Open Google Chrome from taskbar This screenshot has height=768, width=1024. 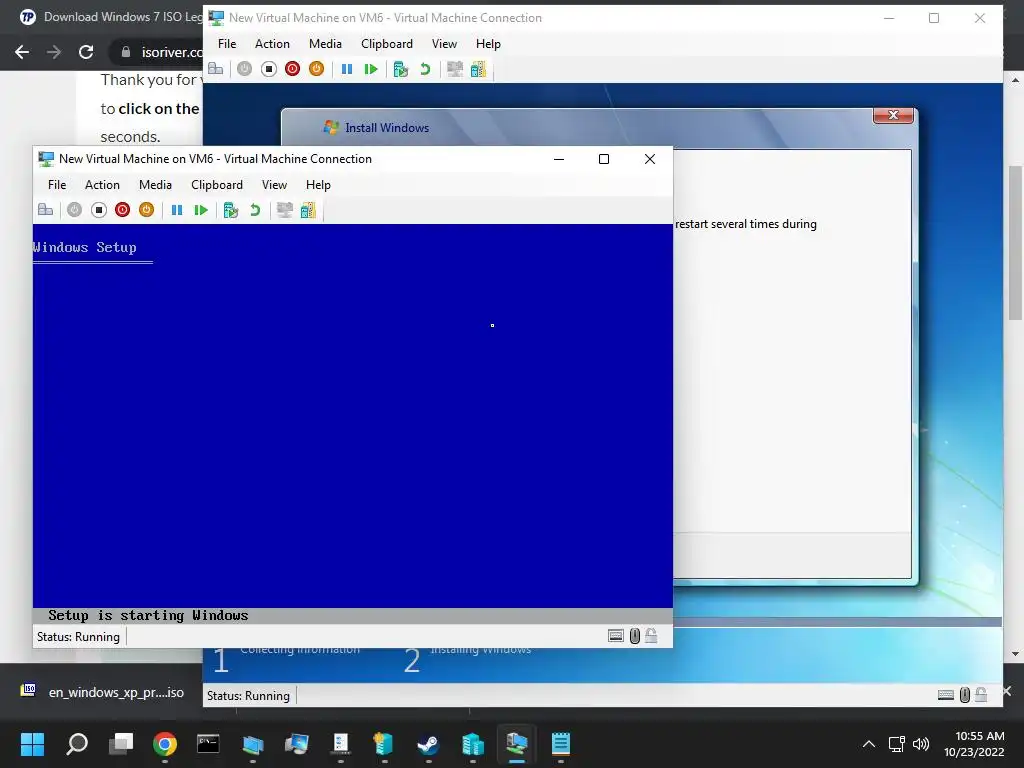click(x=165, y=744)
